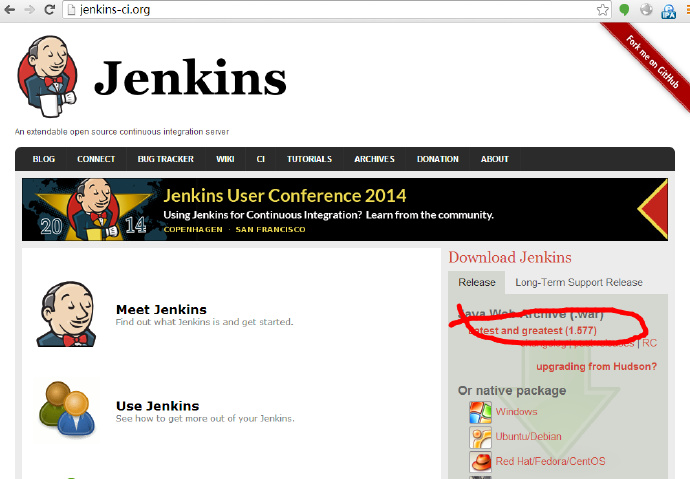Open the BLOG menu item

pyautogui.click(x=44, y=159)
